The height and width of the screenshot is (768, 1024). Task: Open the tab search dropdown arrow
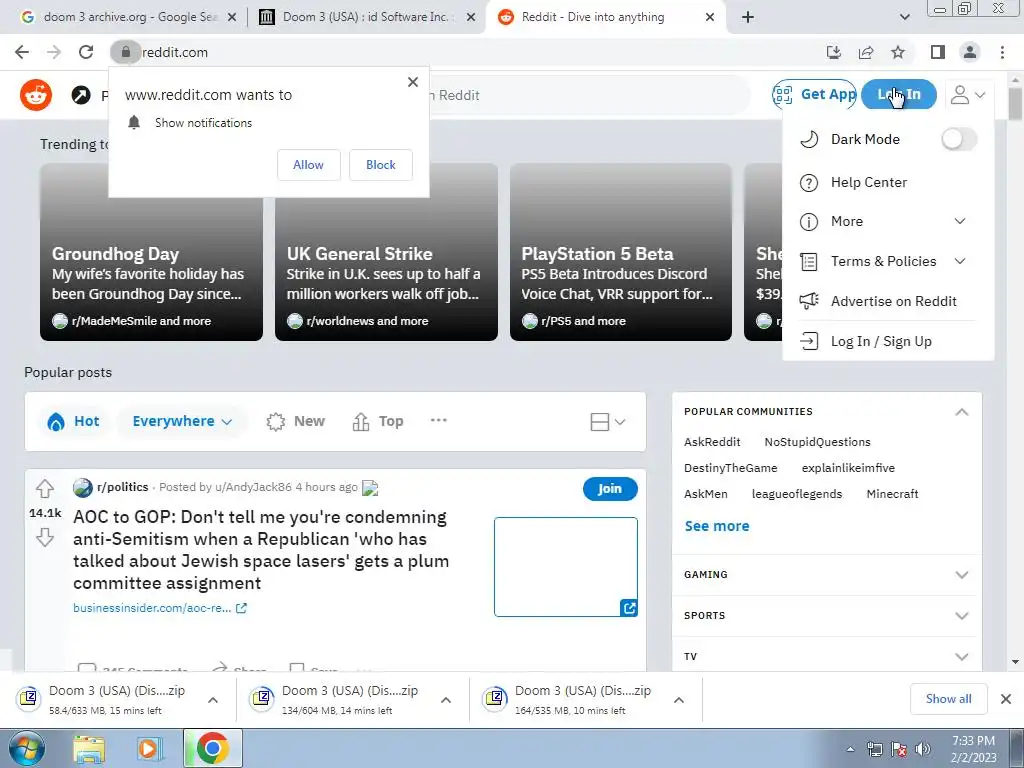[904, 17]
